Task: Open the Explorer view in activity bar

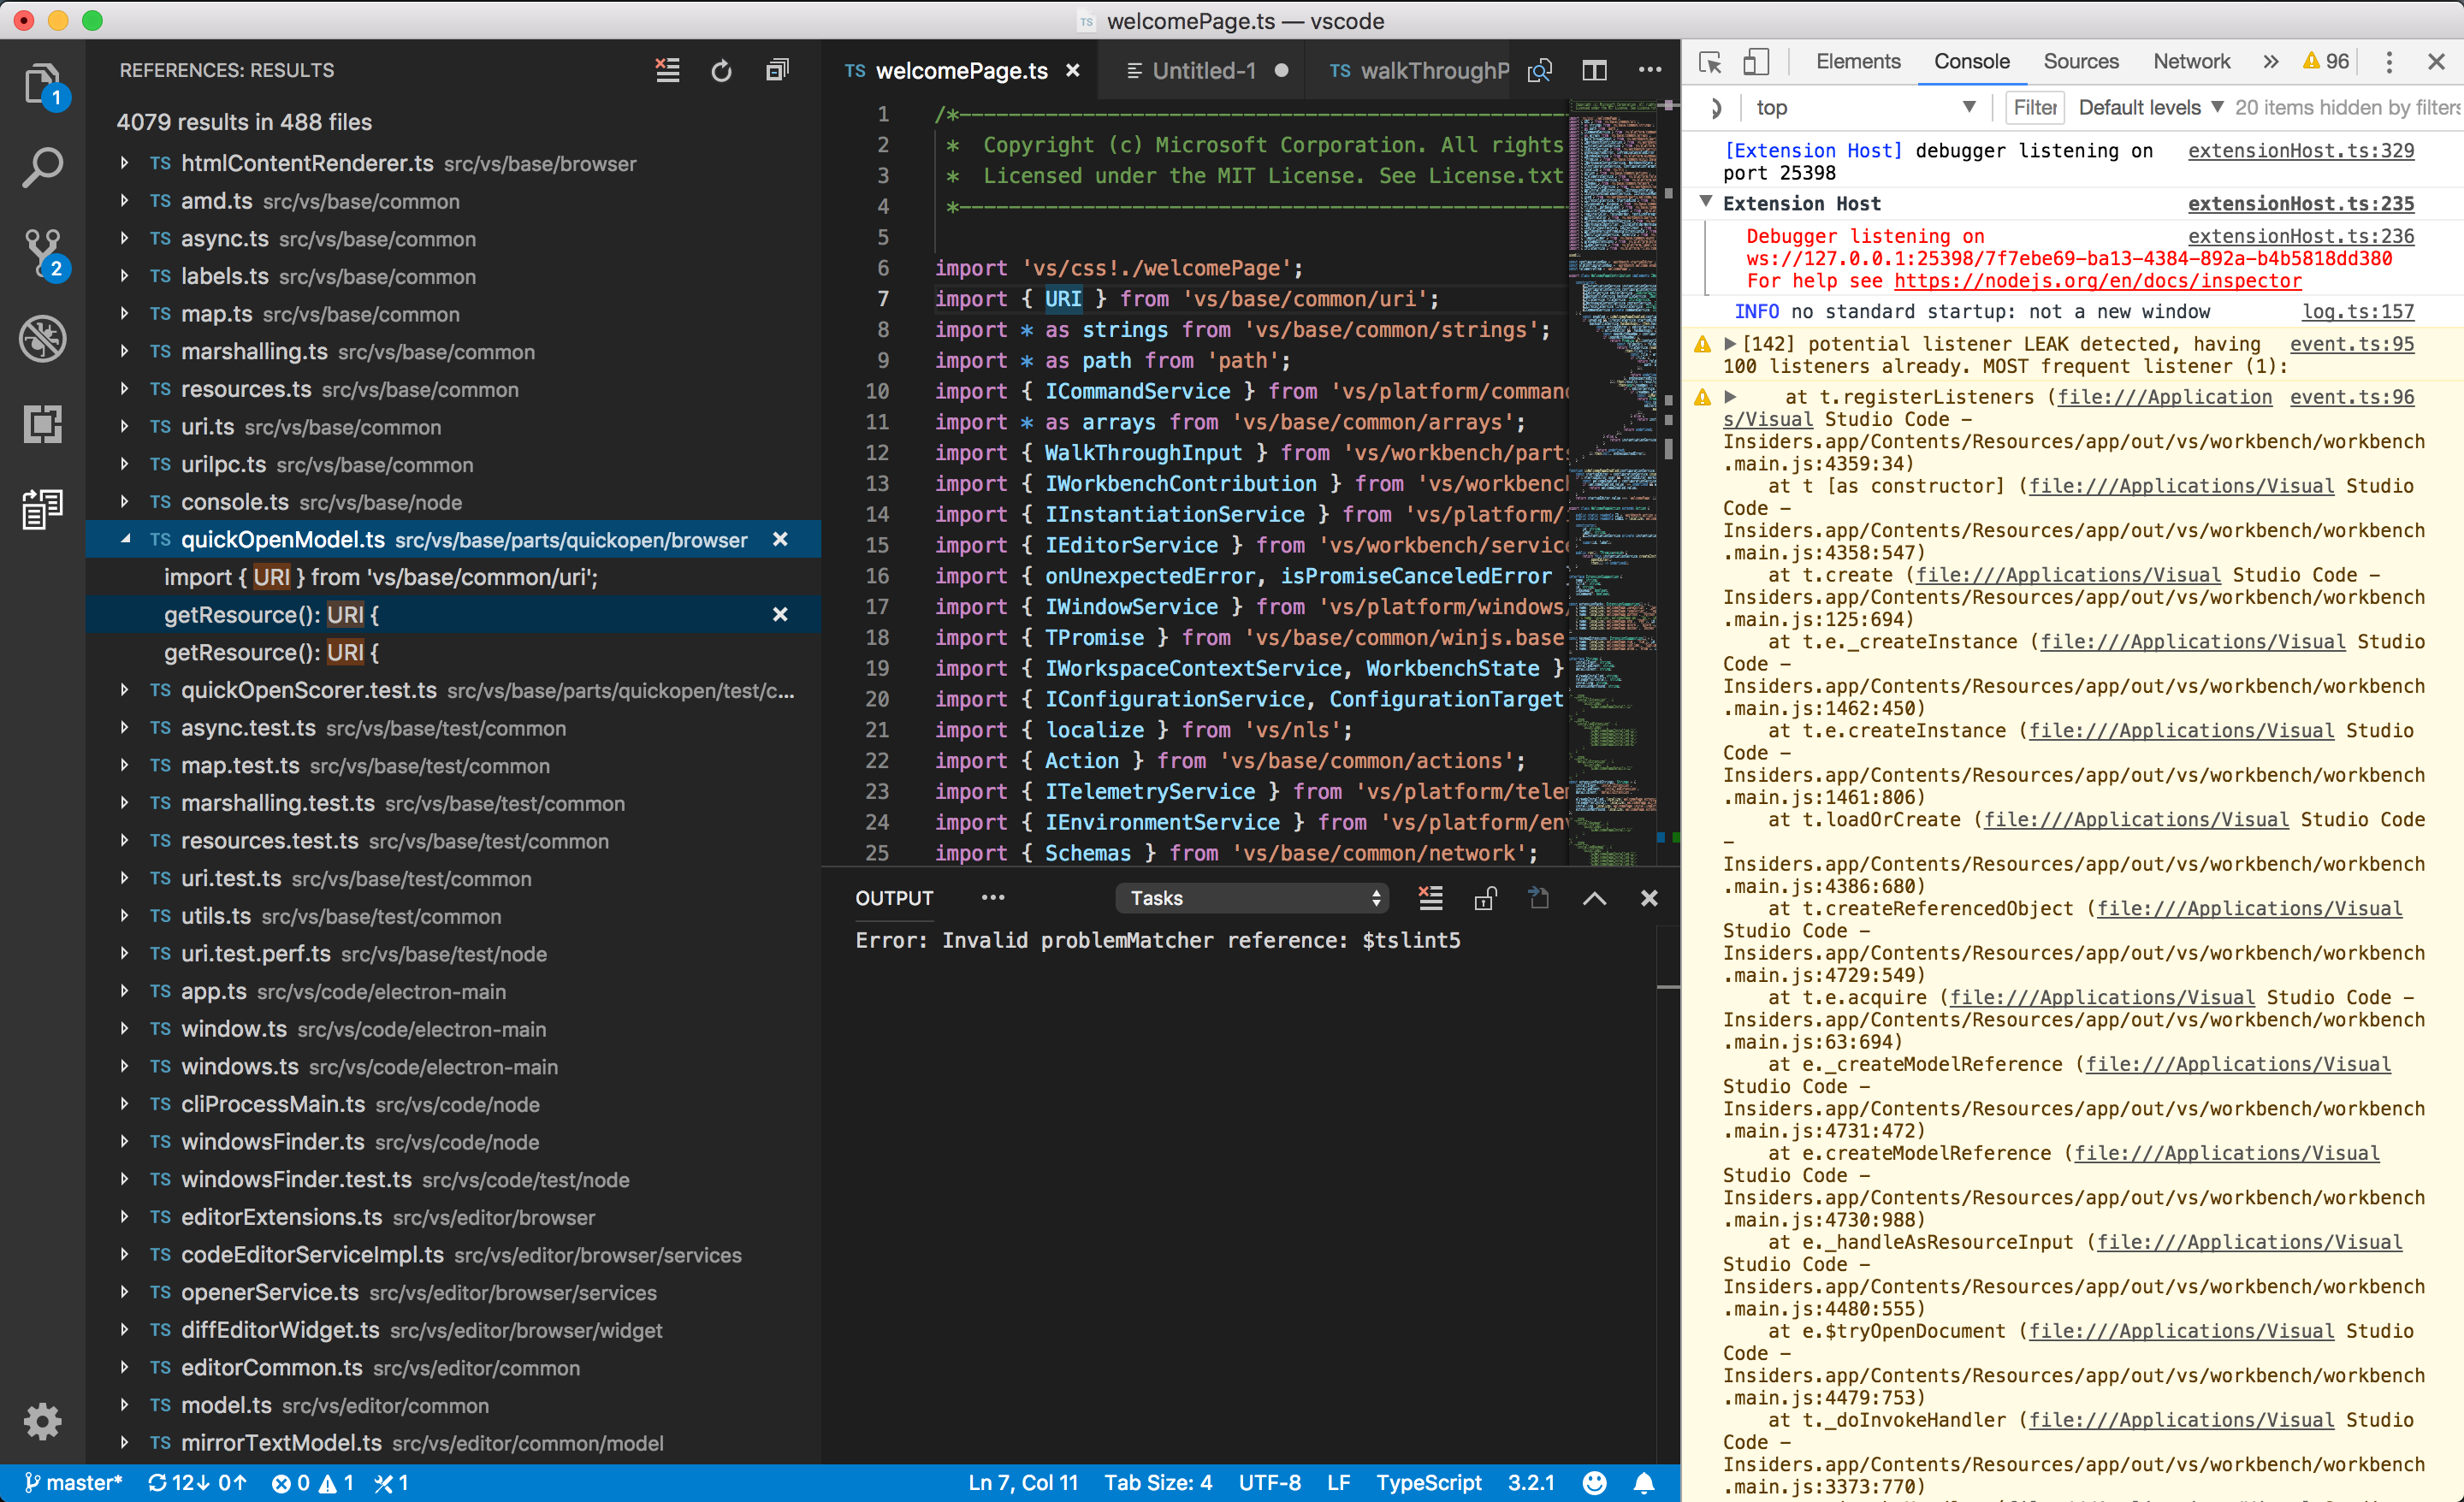Action: 43,85
